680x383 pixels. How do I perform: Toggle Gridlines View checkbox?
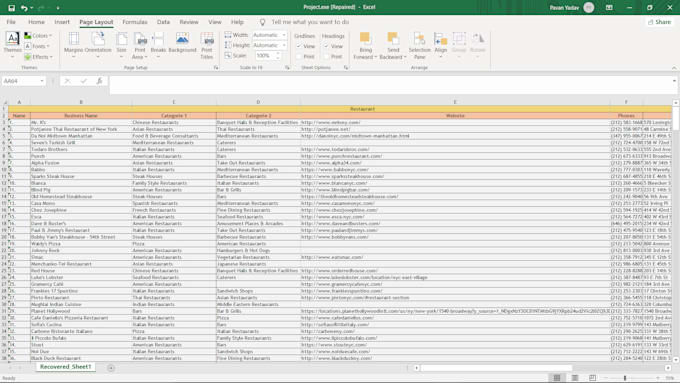(299, 46)
